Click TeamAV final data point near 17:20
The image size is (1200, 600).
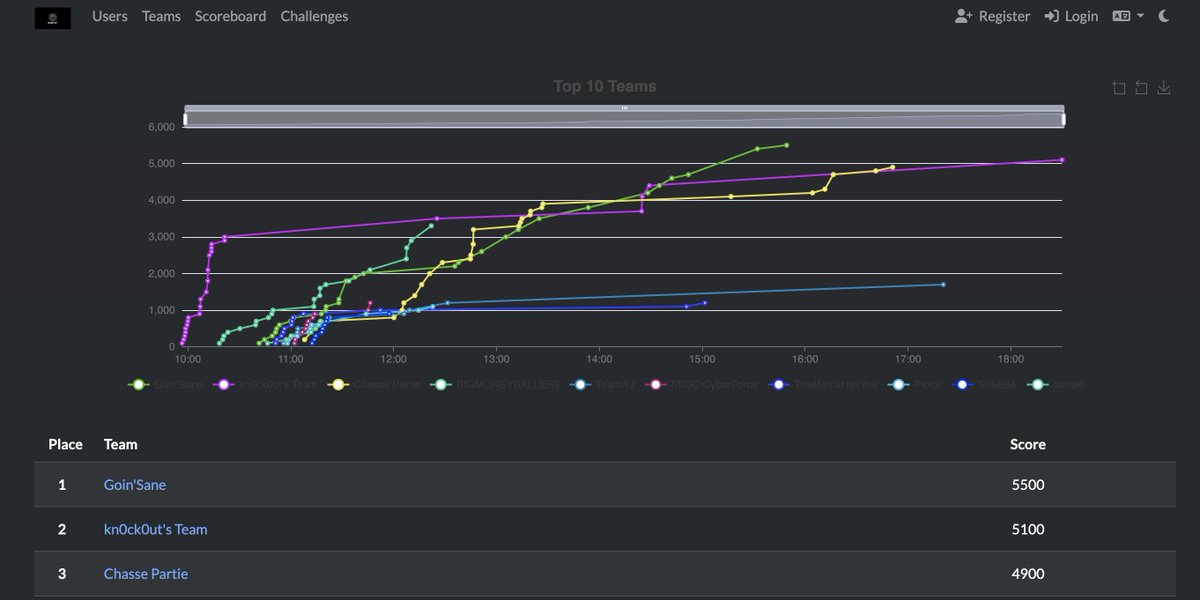[943, 284]
